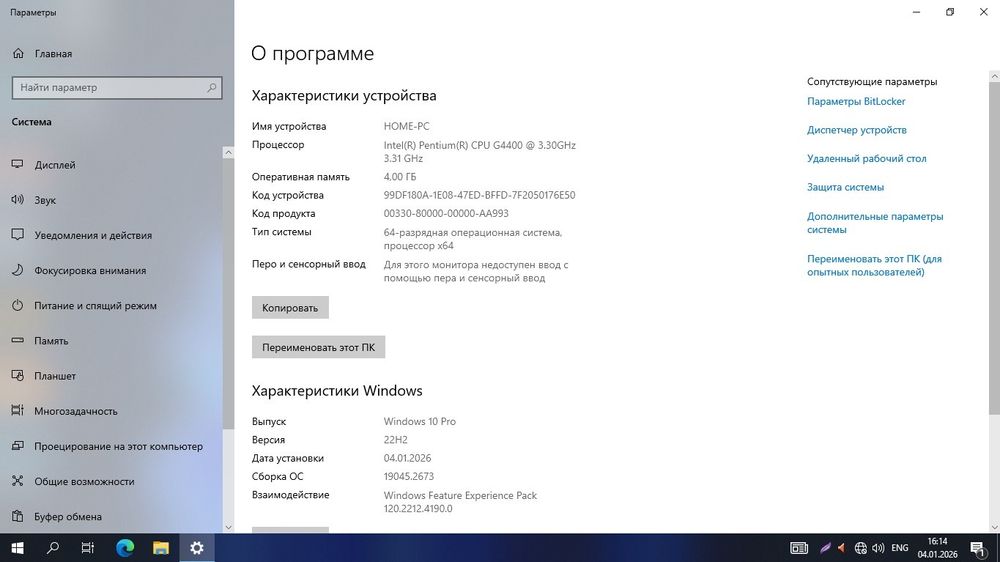The height and width of the screenshot is (562, 1000).
Task: Open Дополнительные параметры системы link
Action: click(x=875, y=223)
